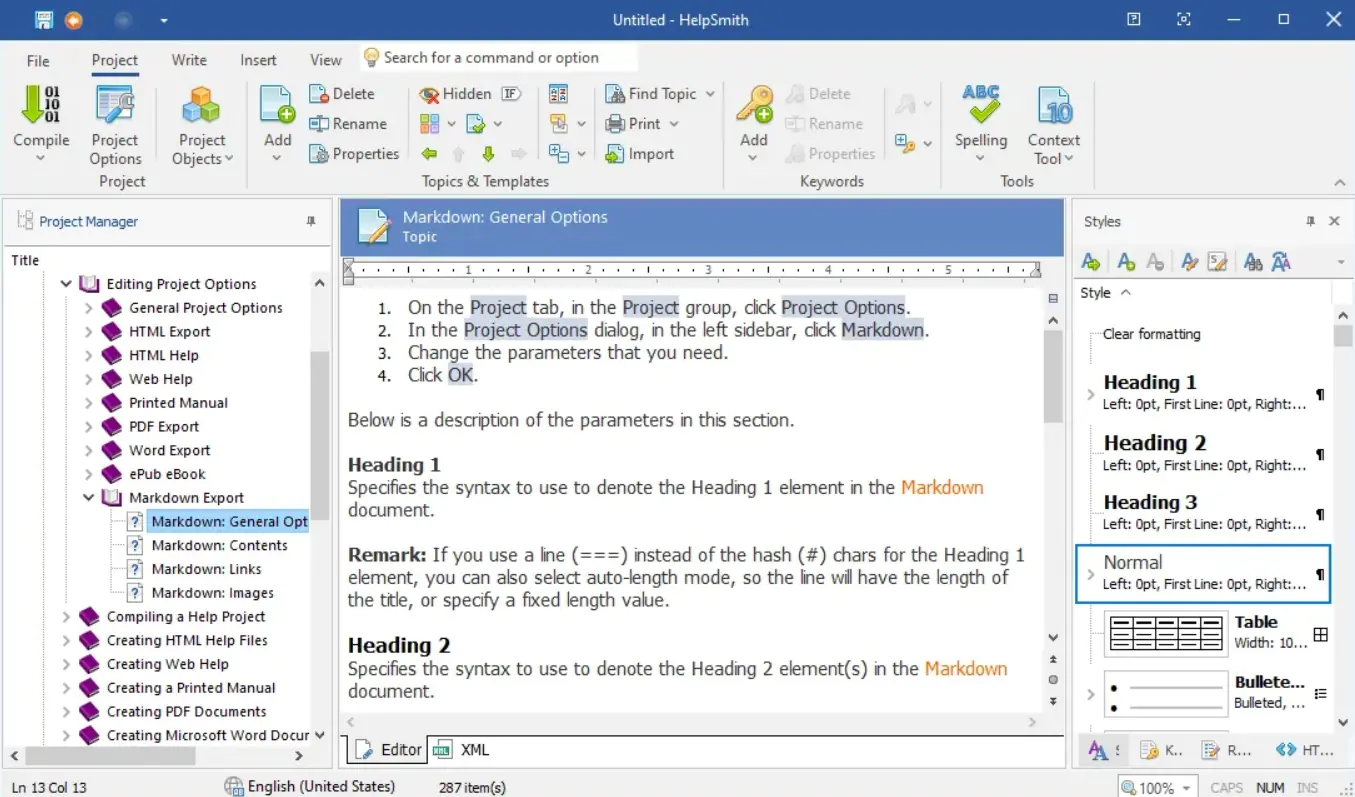Close the Styles panel
The image size is (1355, 797).
pos(1334,221)
